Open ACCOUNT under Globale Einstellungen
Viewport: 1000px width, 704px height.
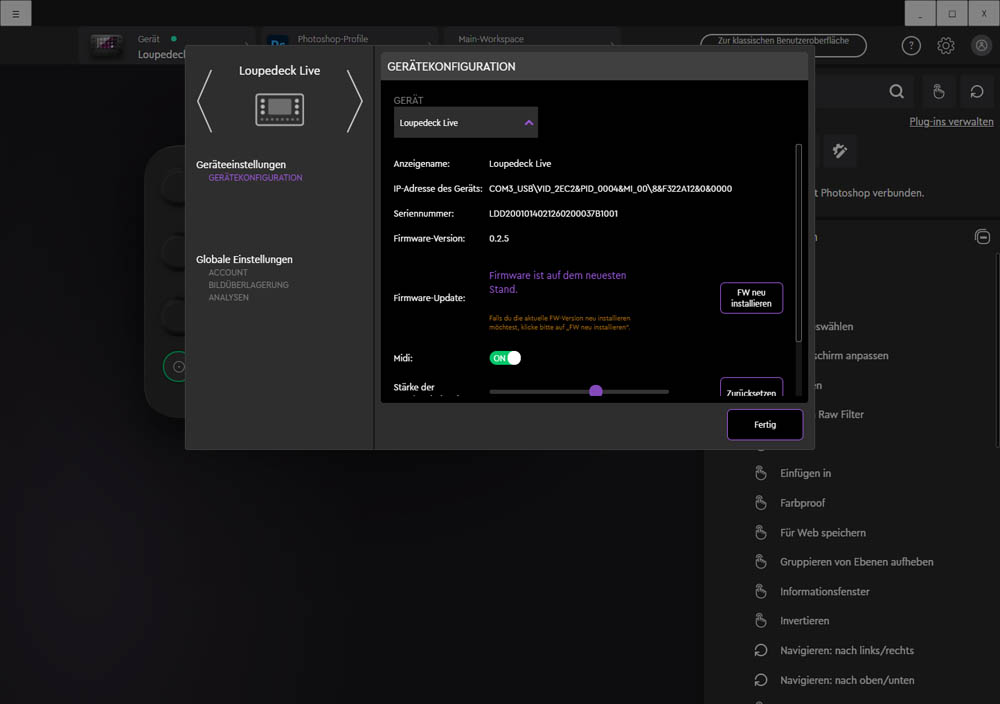(228, 273)
